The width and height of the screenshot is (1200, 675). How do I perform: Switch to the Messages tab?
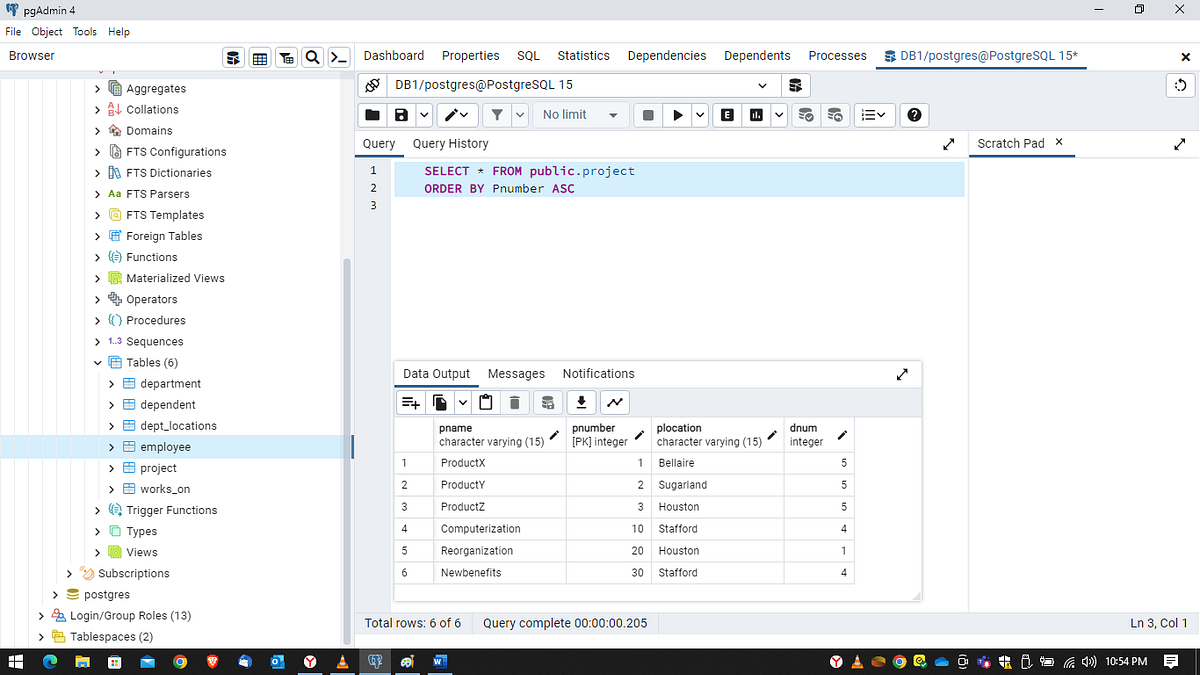tap(516, 374)
